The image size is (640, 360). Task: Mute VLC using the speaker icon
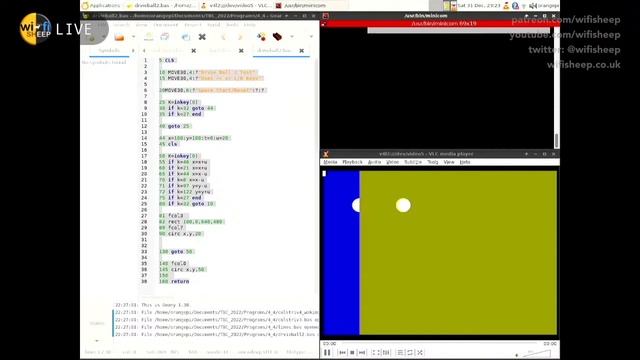tap(516, 354)
